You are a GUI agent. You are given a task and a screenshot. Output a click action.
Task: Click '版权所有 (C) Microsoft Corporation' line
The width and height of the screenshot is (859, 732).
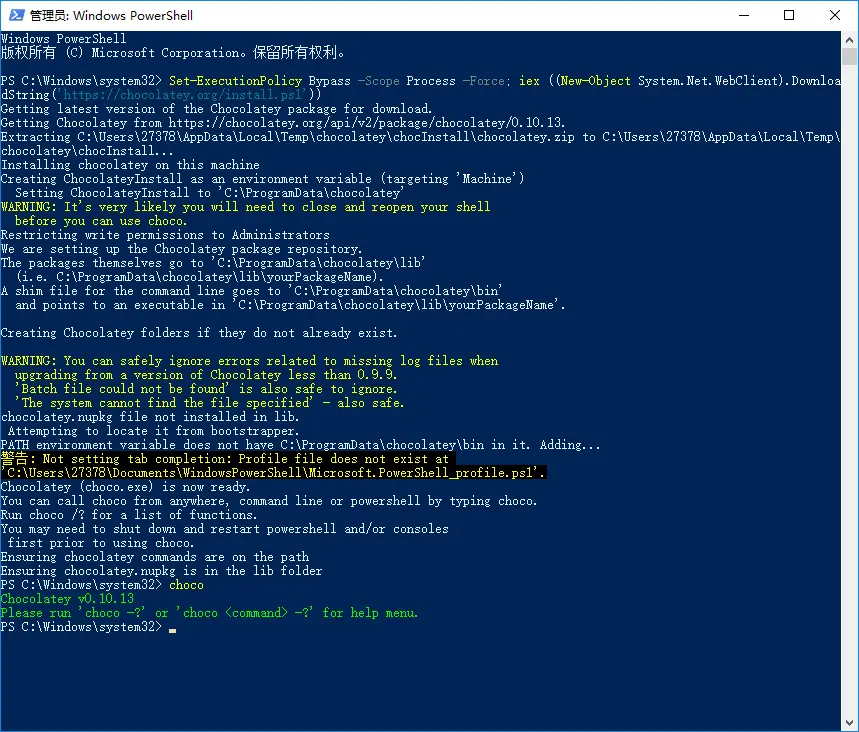173,53
